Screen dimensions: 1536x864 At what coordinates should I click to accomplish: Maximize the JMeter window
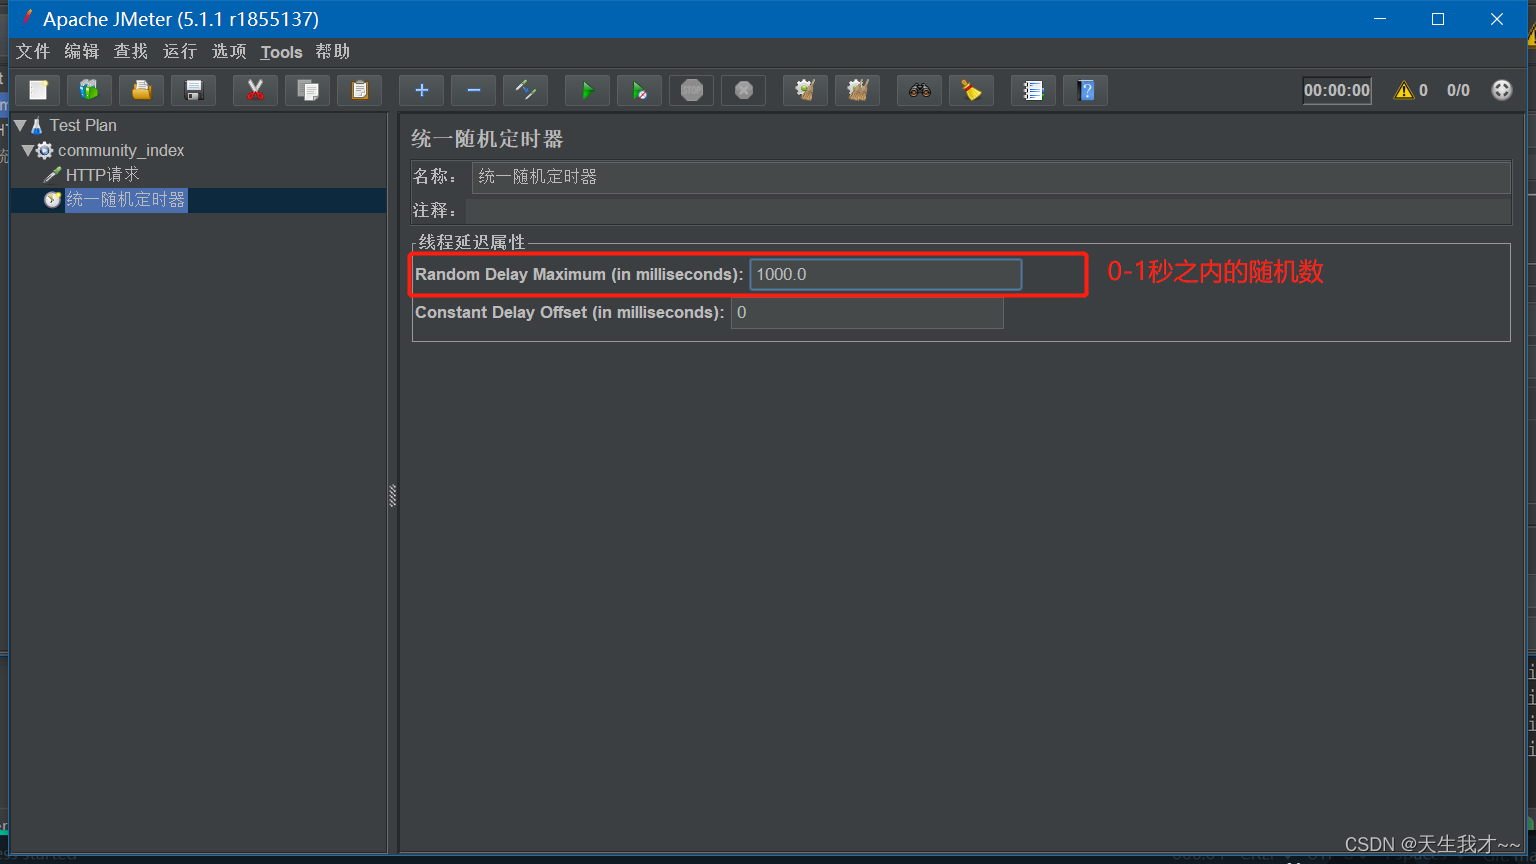(x=1438, y=19)
